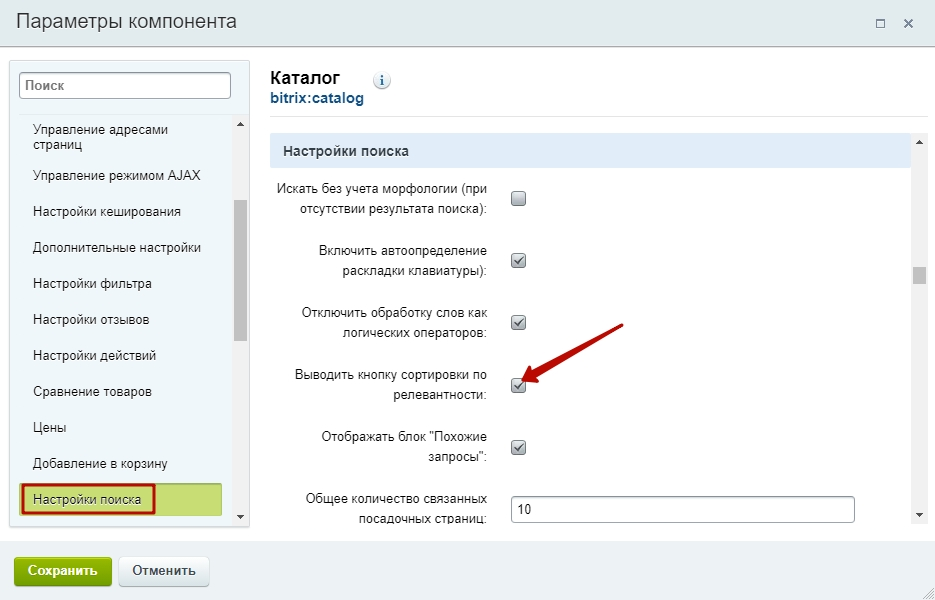Open 'Настройки фильтра' section
The width and height of the screenshot is (935, 600).
click(92, 284)
